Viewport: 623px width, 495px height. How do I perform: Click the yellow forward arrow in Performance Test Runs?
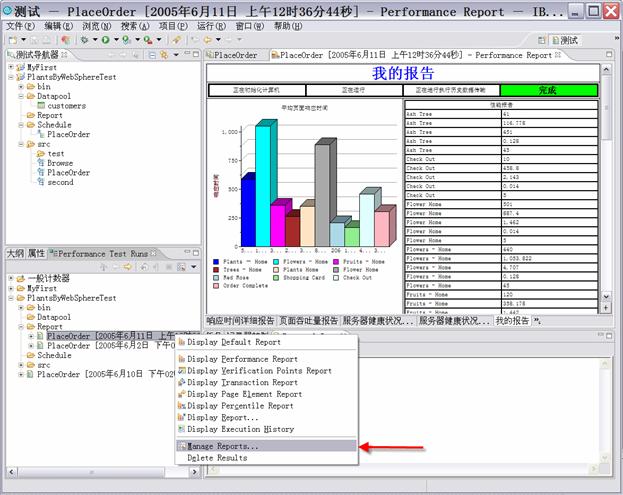[127, 266]
